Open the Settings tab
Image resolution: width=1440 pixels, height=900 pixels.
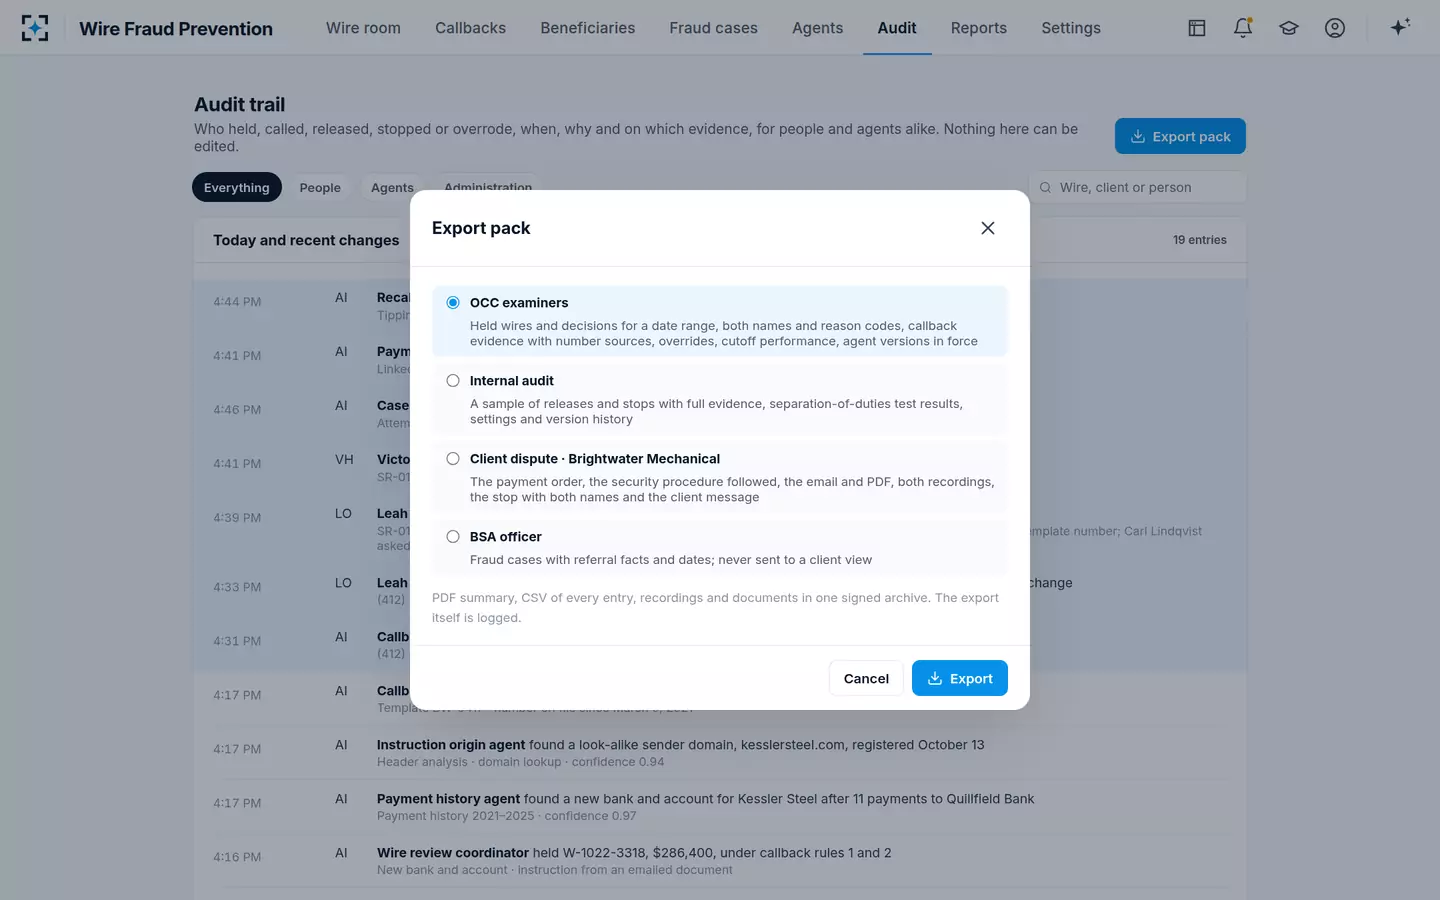click(1071, 28)
